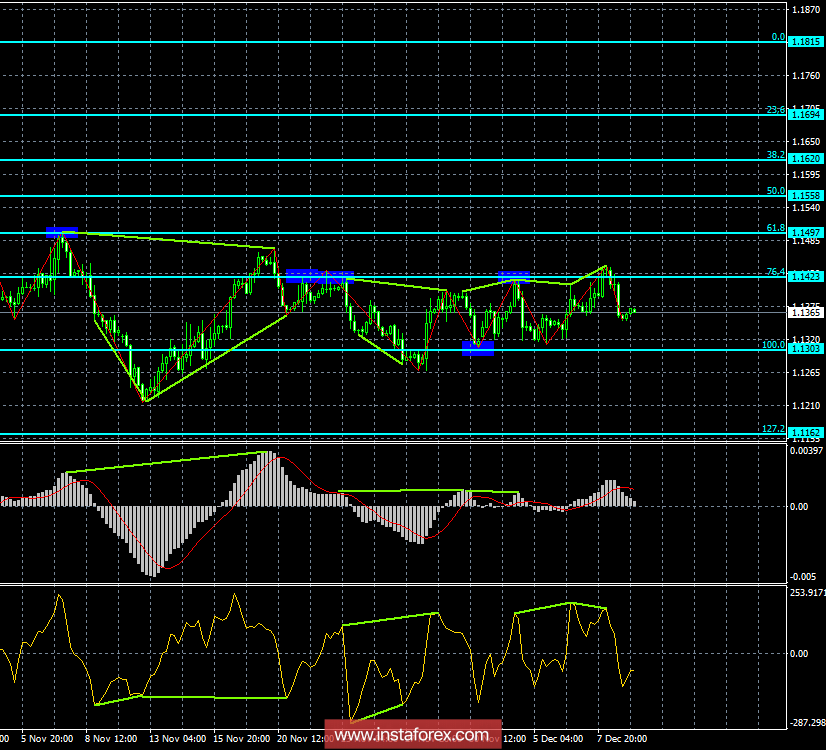The height and width of the screenshot is (750, 826).
Task: Select the 1.1497 price level tag
Action: [806, 233]
